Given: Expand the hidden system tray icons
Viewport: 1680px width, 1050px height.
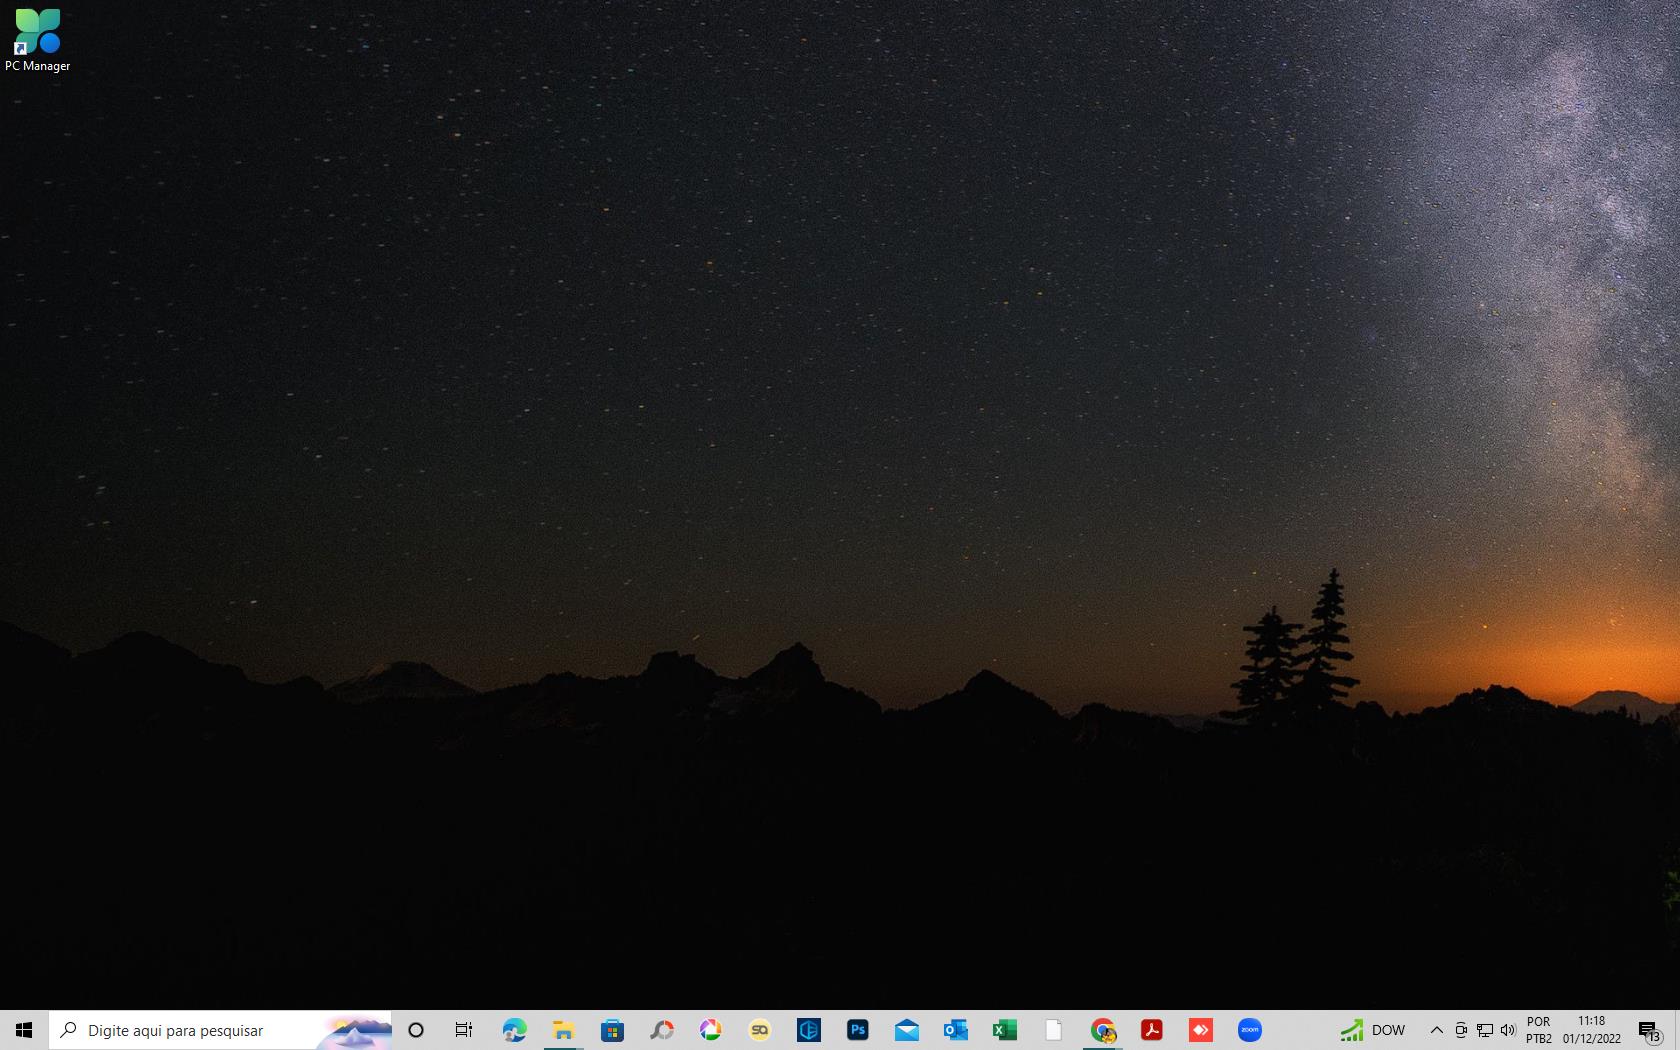Looking at the screenshot, I should 1436,1030.
